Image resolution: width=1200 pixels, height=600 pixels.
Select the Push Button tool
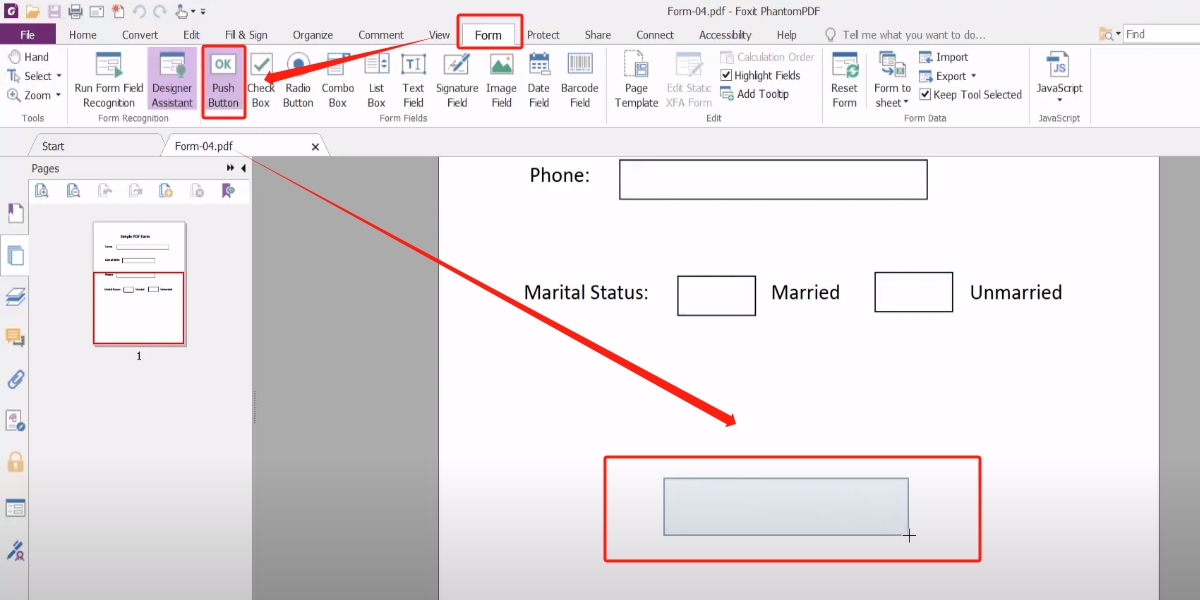tap(223, 80)
